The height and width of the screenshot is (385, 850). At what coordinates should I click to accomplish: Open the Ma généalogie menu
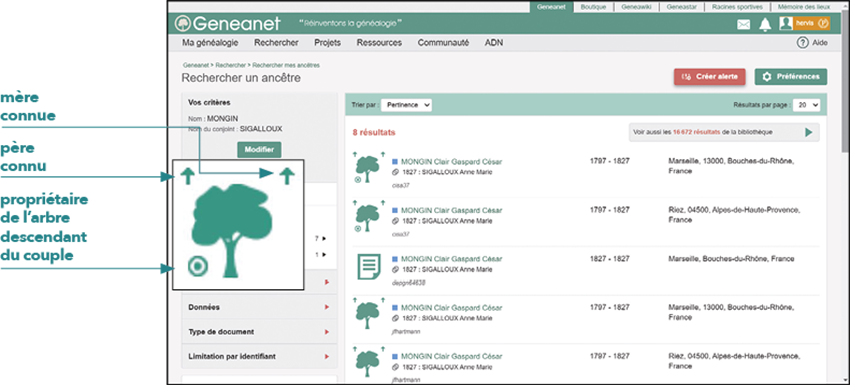210,43
